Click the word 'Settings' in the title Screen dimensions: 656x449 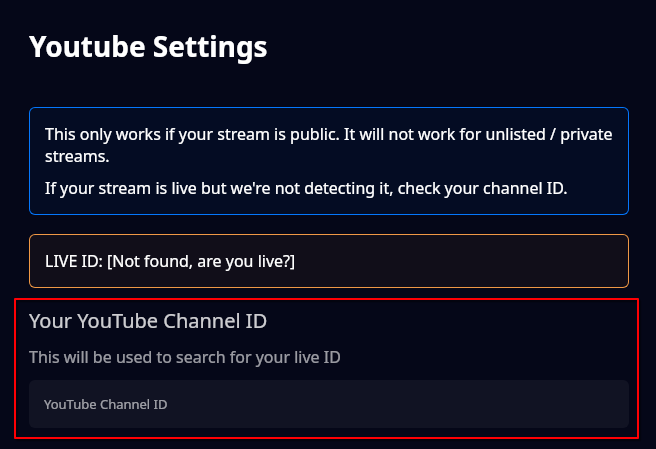tap(210, 47)
